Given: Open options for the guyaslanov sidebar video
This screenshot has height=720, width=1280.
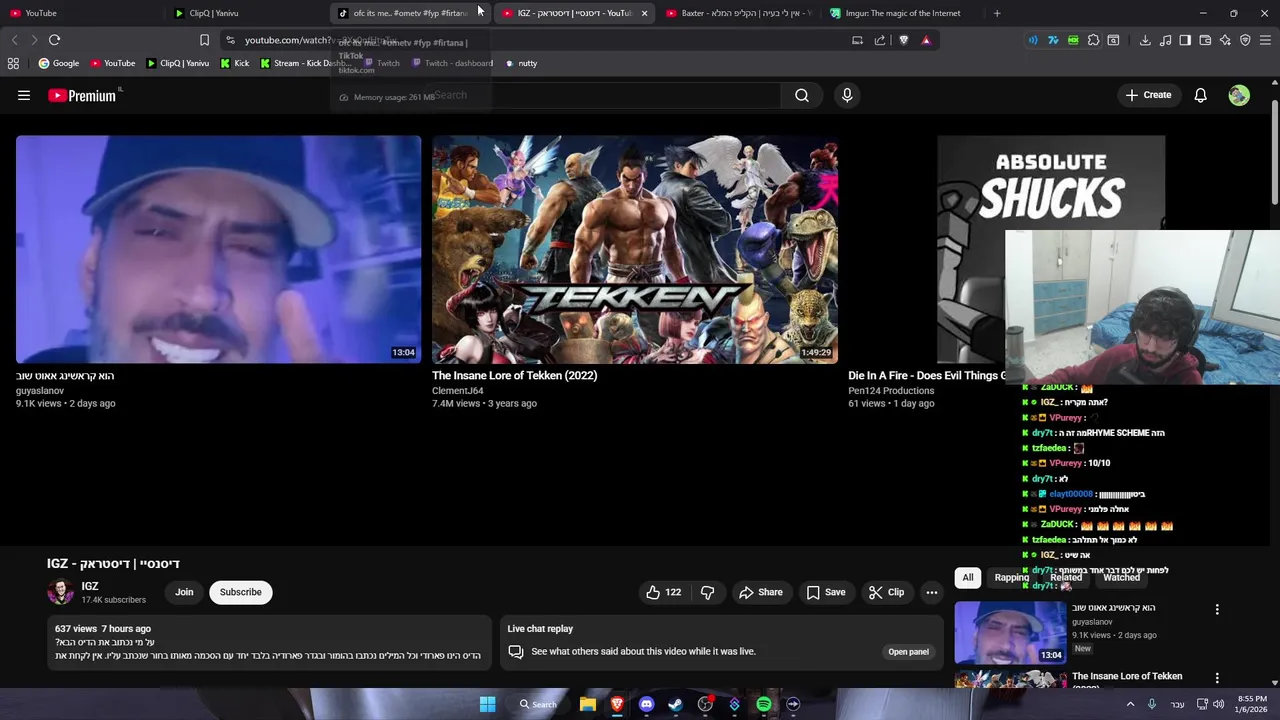Looking at the screenshot, I should (x=1217, y=609).
